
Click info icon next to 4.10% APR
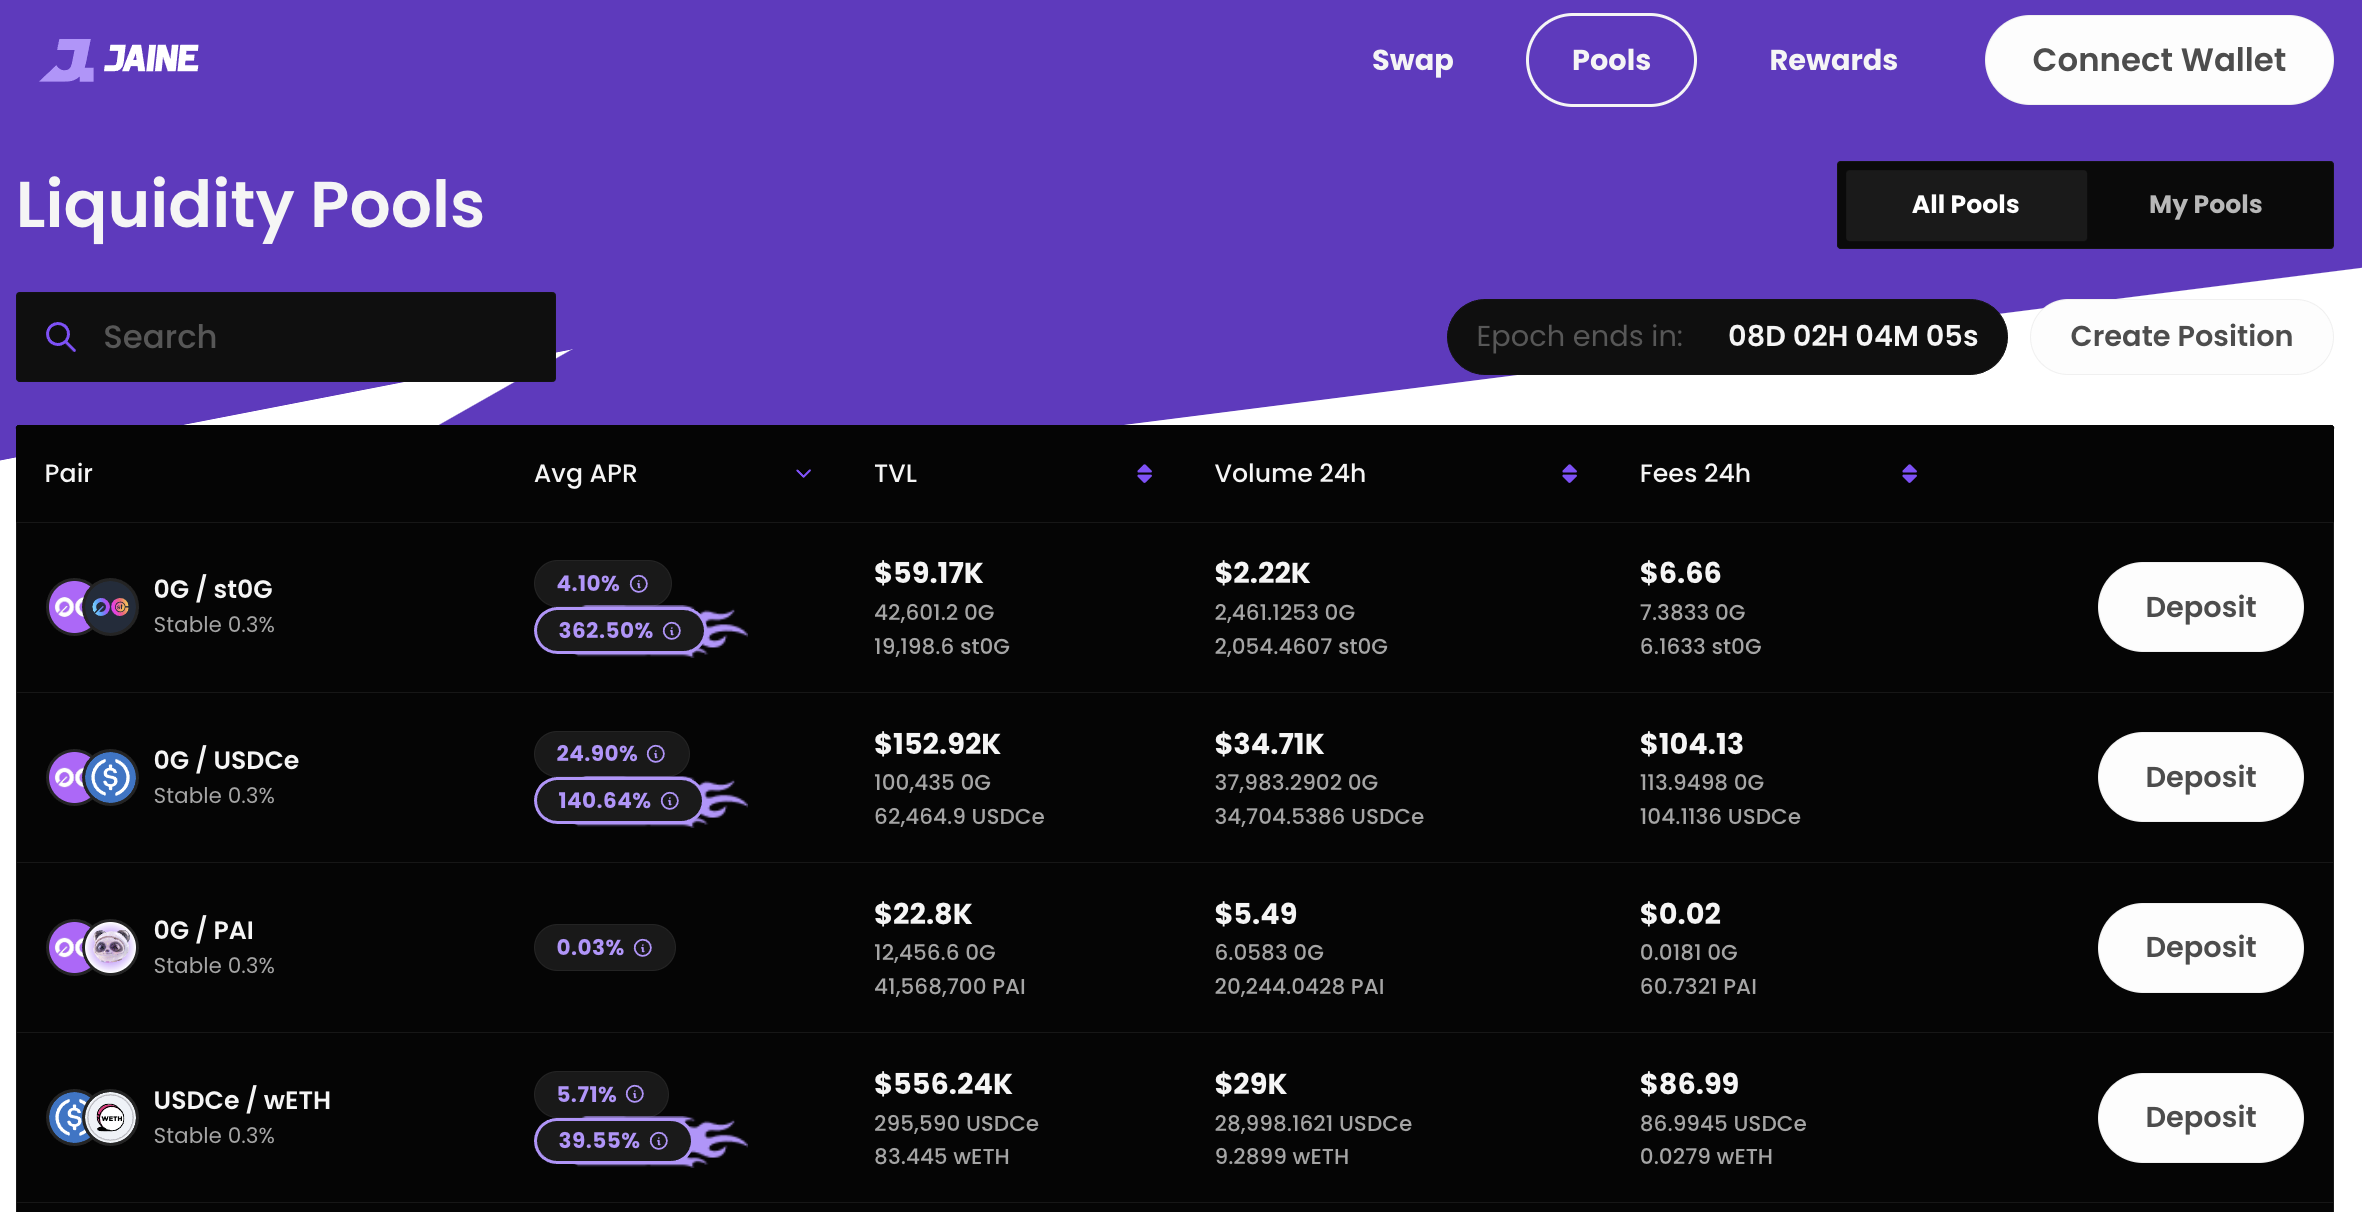click(639, 584)
